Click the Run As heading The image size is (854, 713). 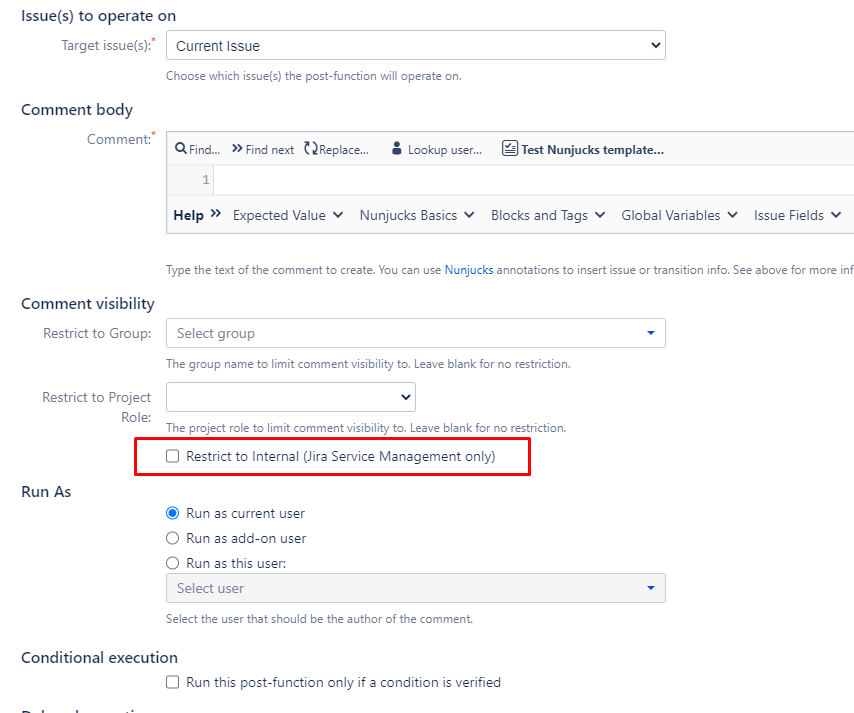46,491
